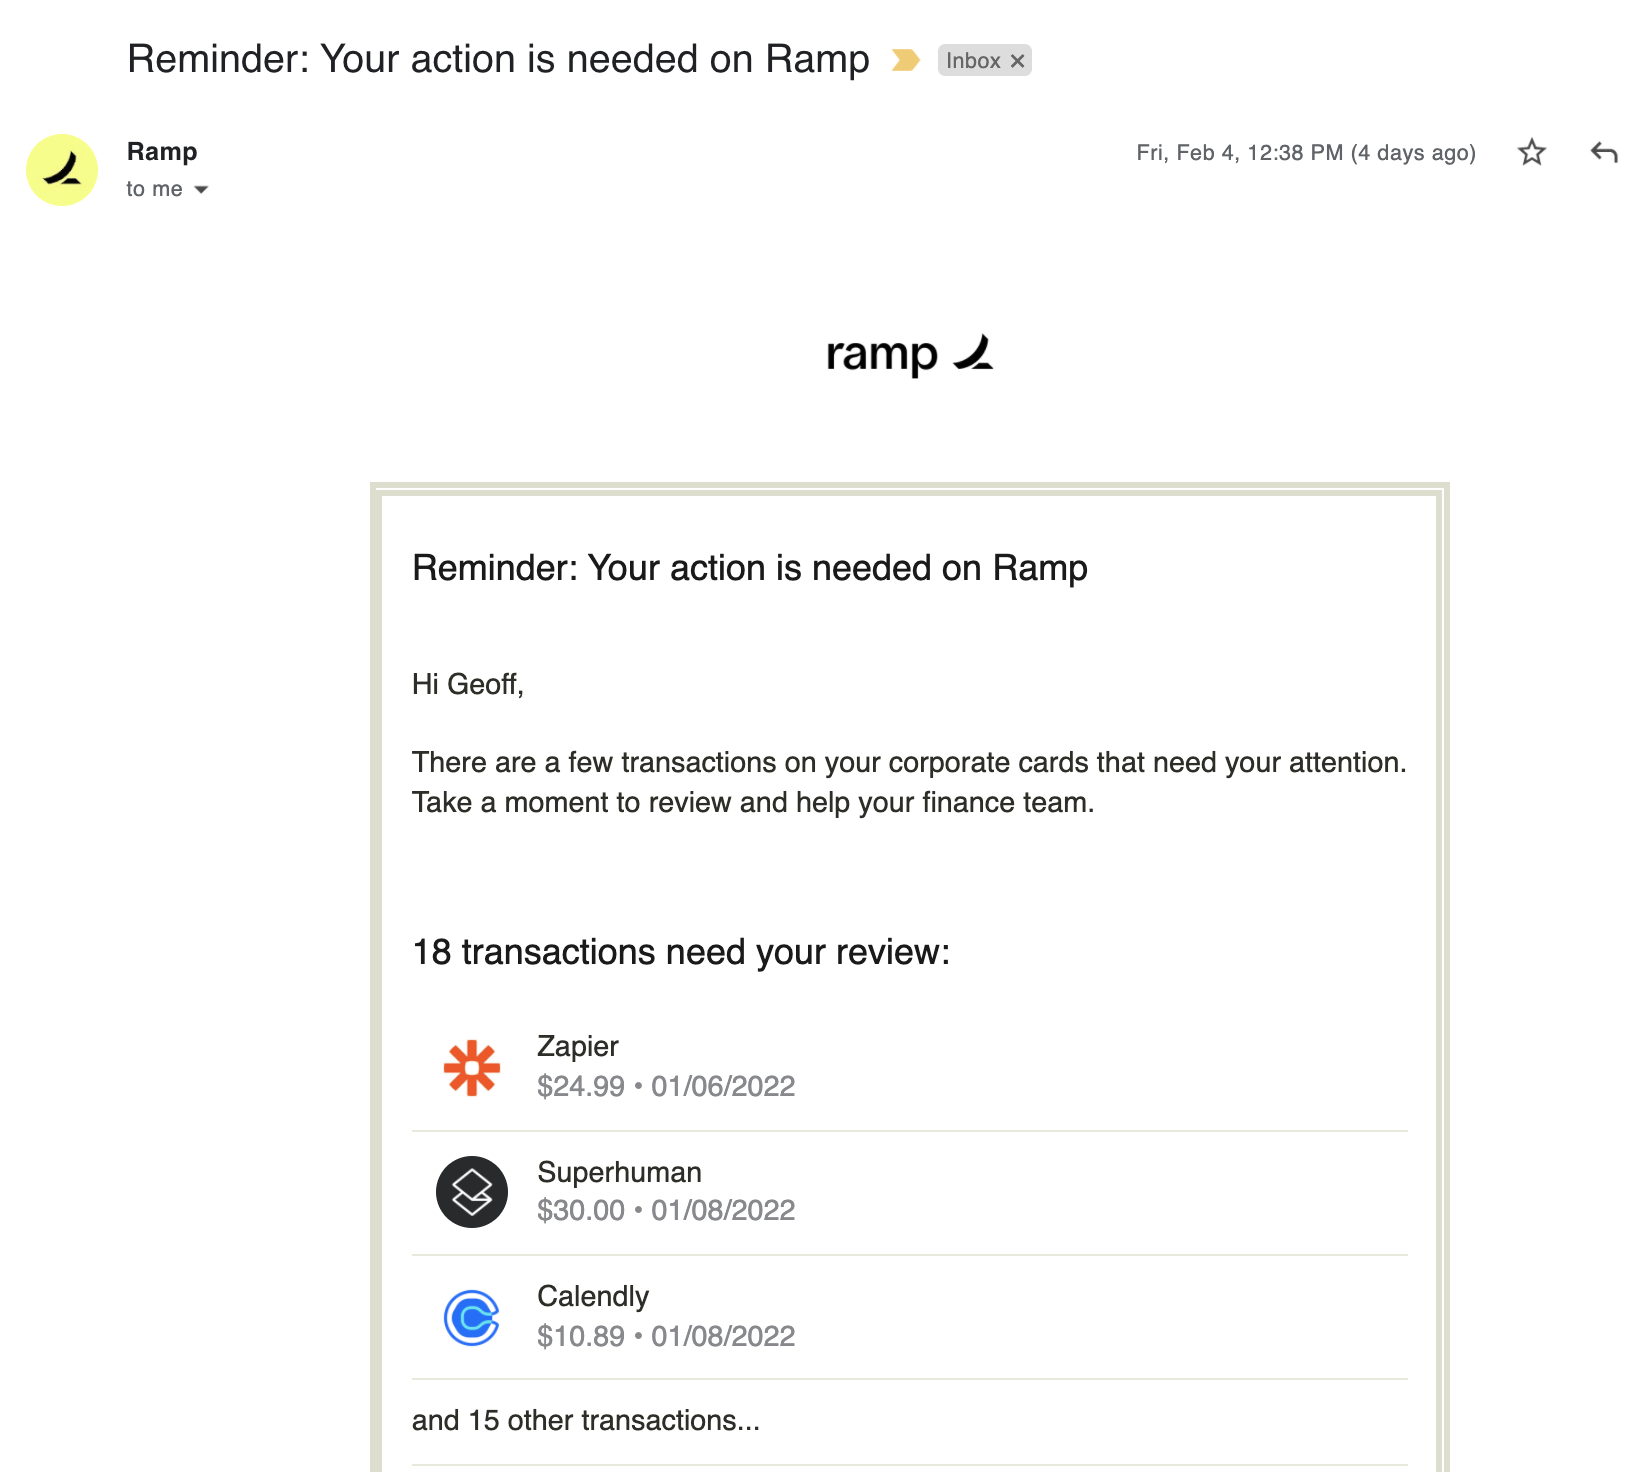Viewport: 1640px width, 1472px height.
Task: Select the Zapier transaction name
Action: (x=578, y=1046)
